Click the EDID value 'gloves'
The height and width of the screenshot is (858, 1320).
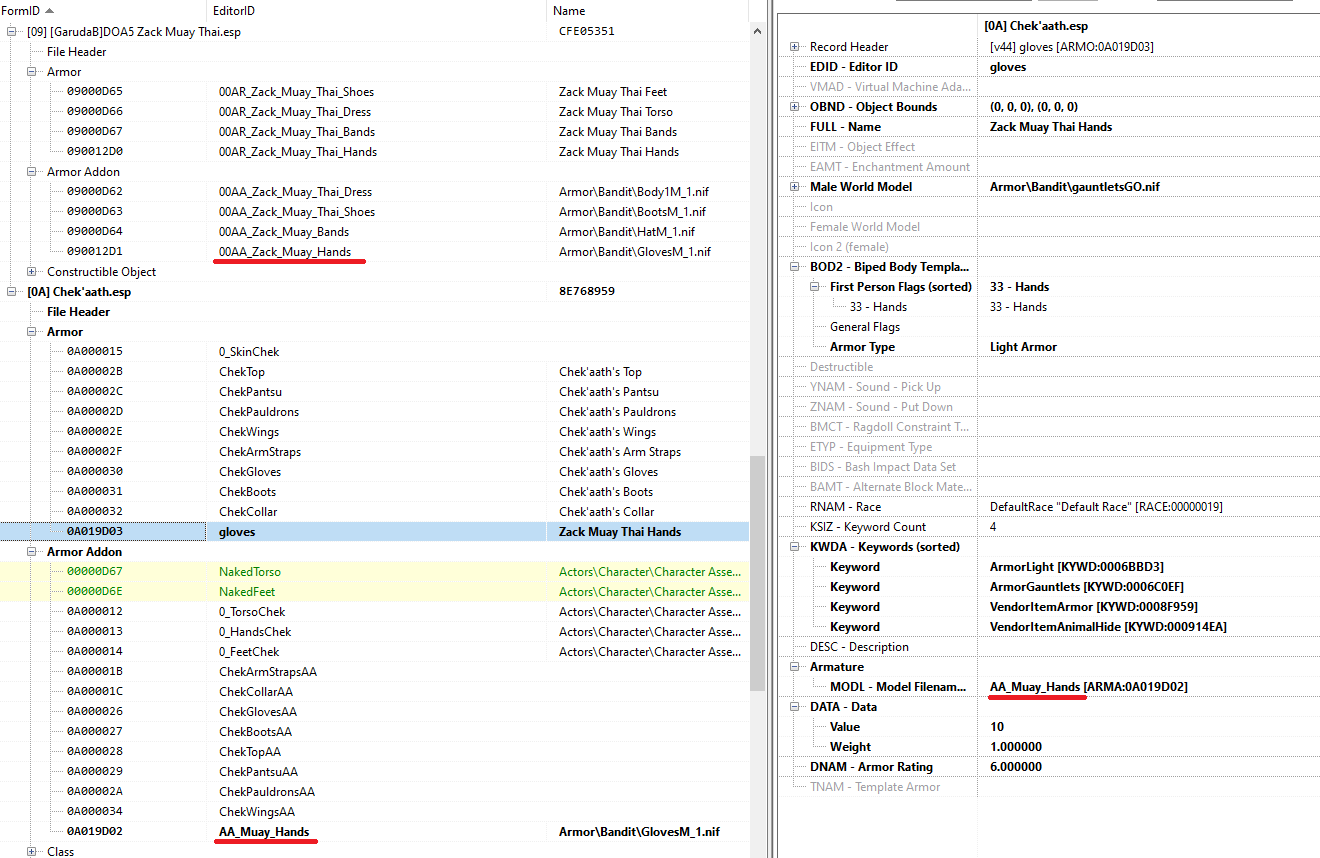click(1008, 67)
